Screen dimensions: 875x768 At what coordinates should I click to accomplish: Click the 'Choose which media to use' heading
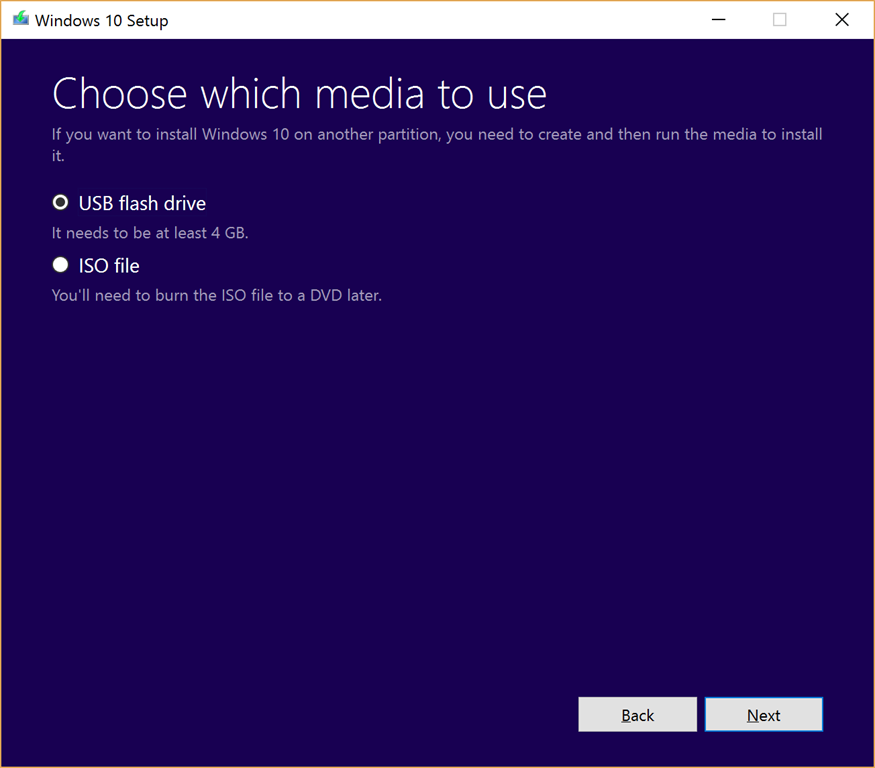[299, 93]
